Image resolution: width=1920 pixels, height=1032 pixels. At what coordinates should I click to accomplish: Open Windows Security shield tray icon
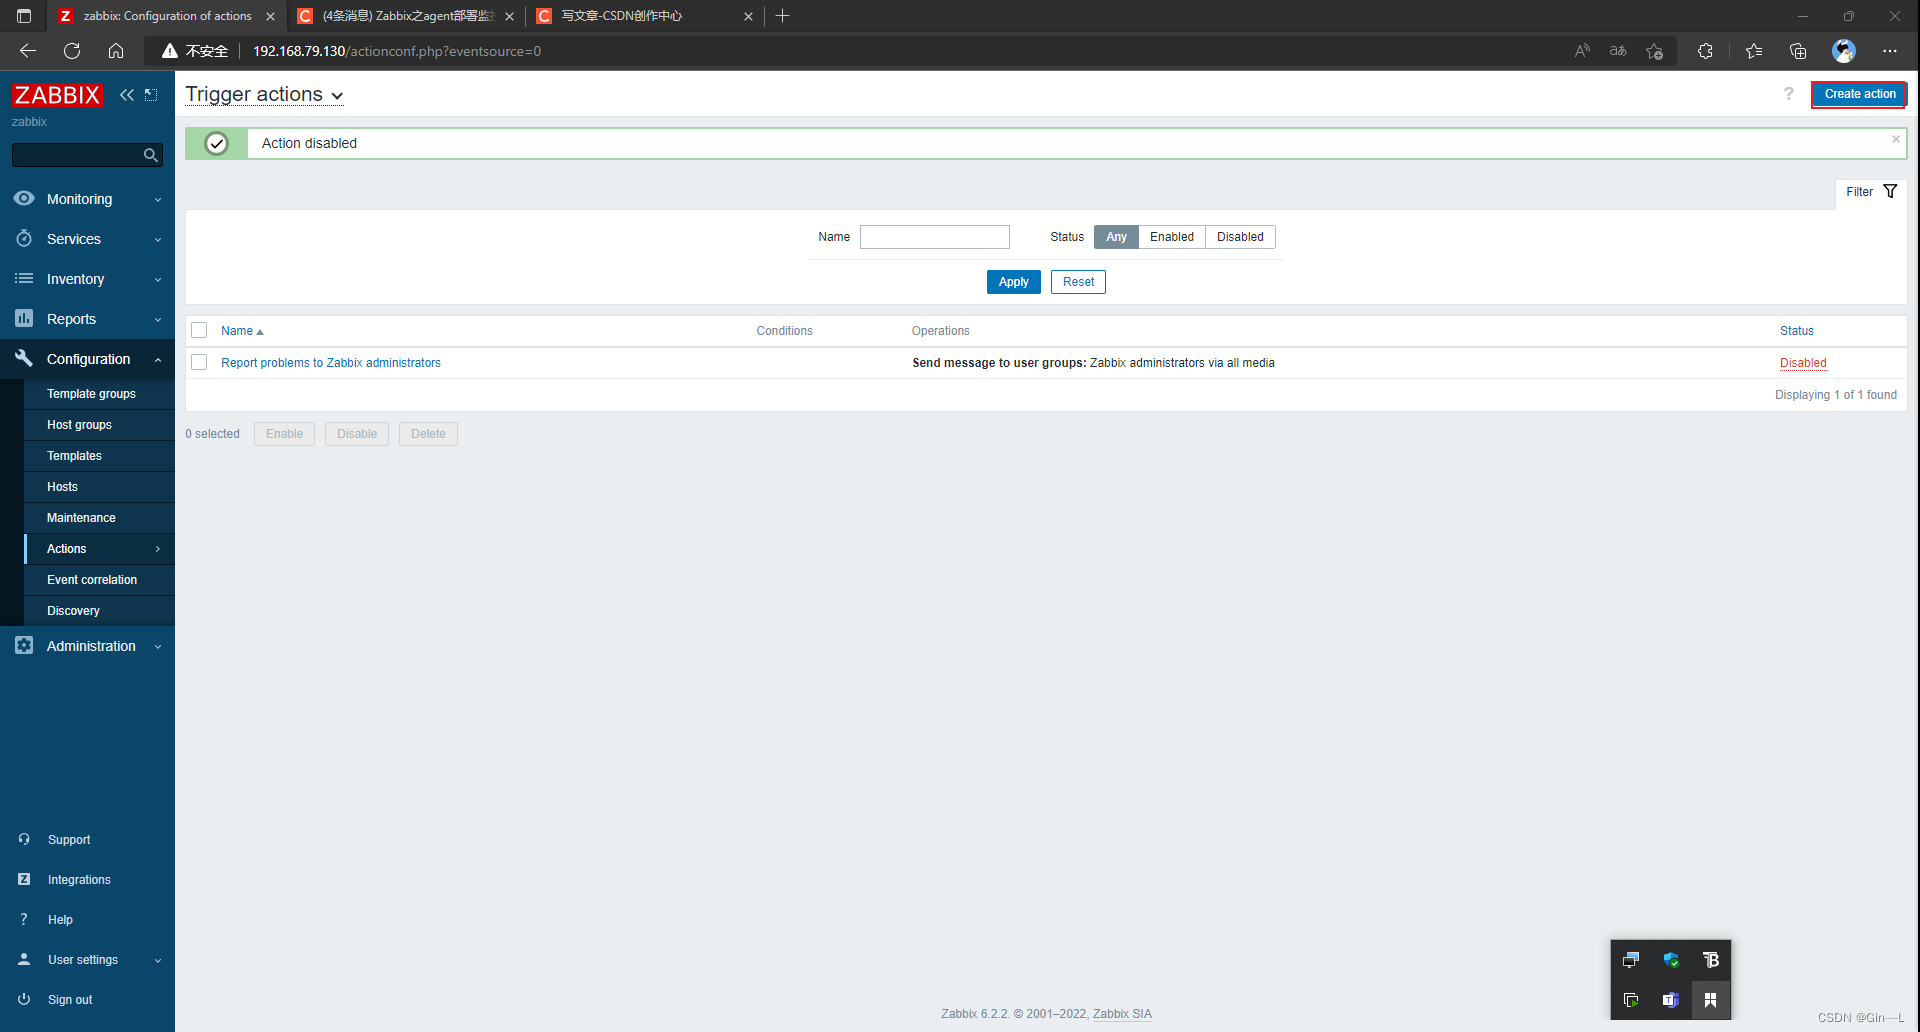pos(1670,960)
